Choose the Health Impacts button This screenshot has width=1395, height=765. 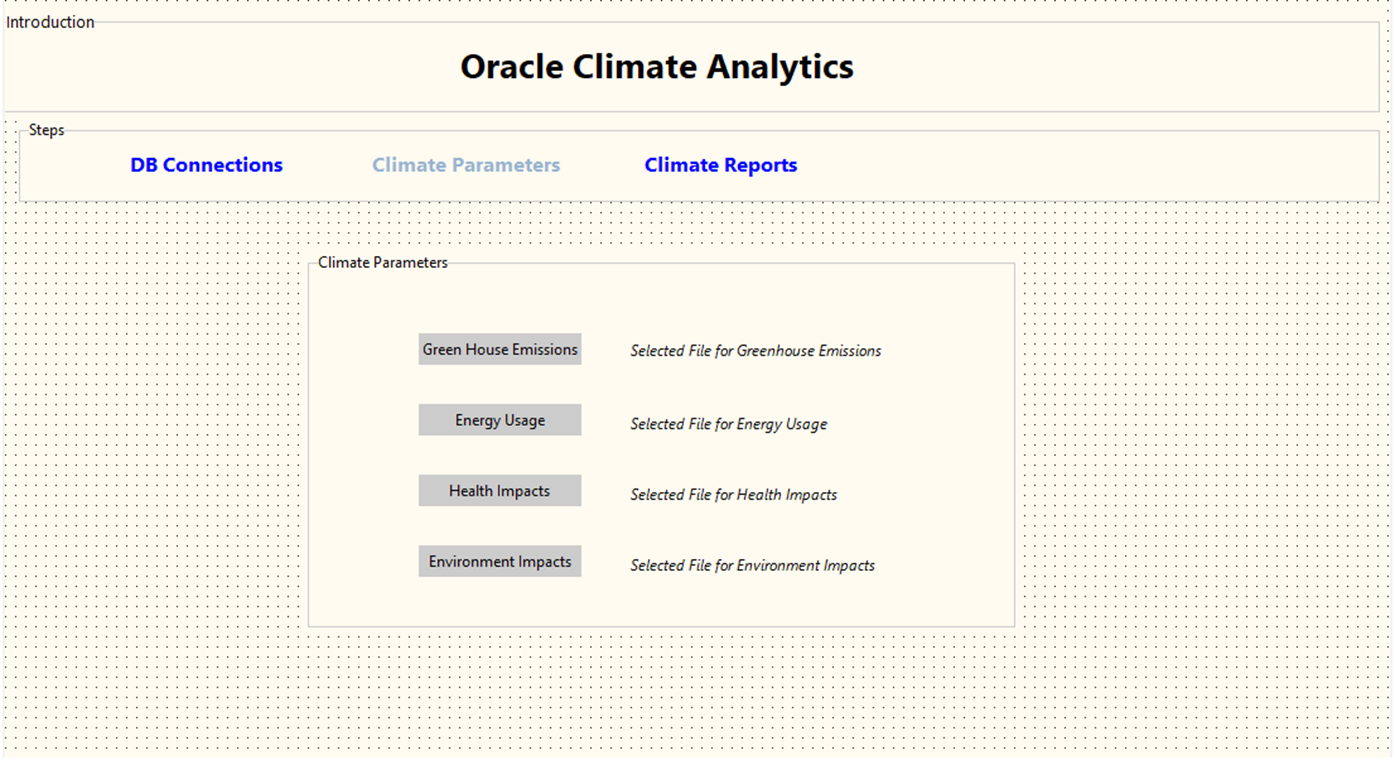pyautogui.click(x=499, y=490)
